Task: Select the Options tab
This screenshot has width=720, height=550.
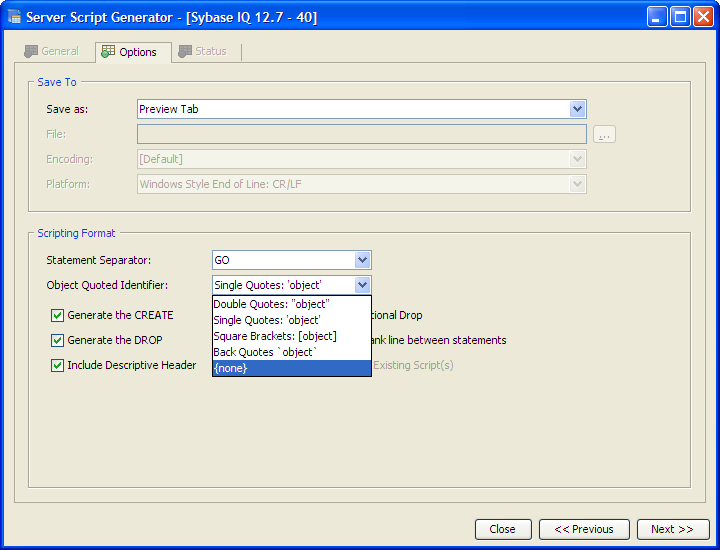Action: click(133, 52)
